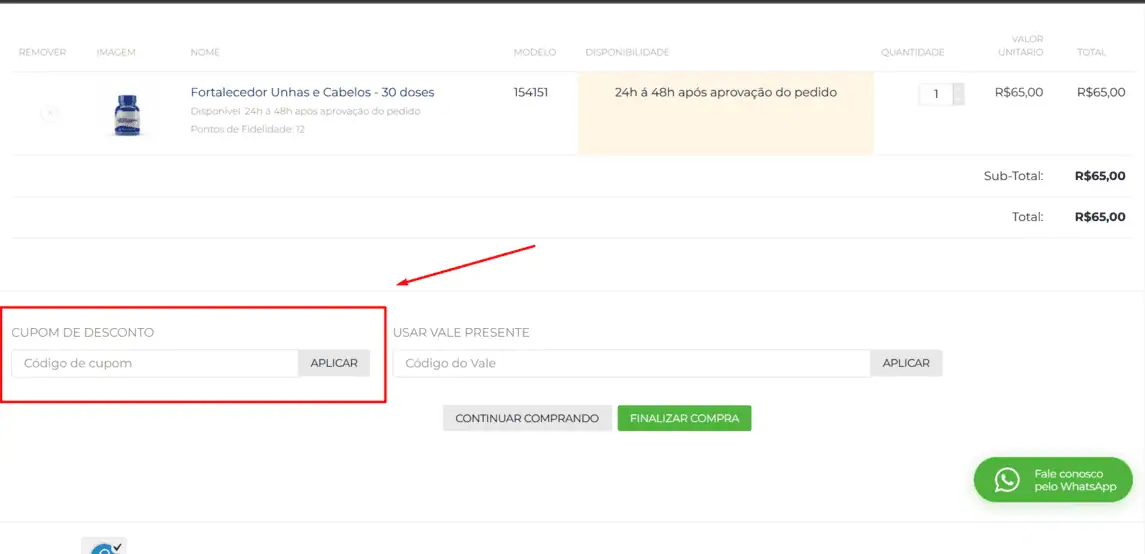Decrease product quantity with down arrow

click(x=959, y=100)
